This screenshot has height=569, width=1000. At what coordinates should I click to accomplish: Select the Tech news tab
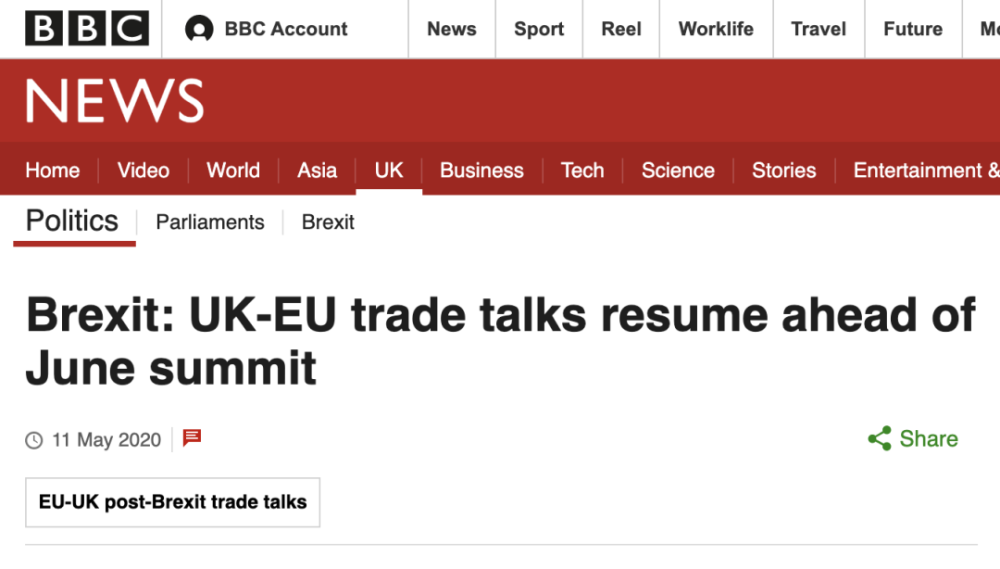pos(582,170)
